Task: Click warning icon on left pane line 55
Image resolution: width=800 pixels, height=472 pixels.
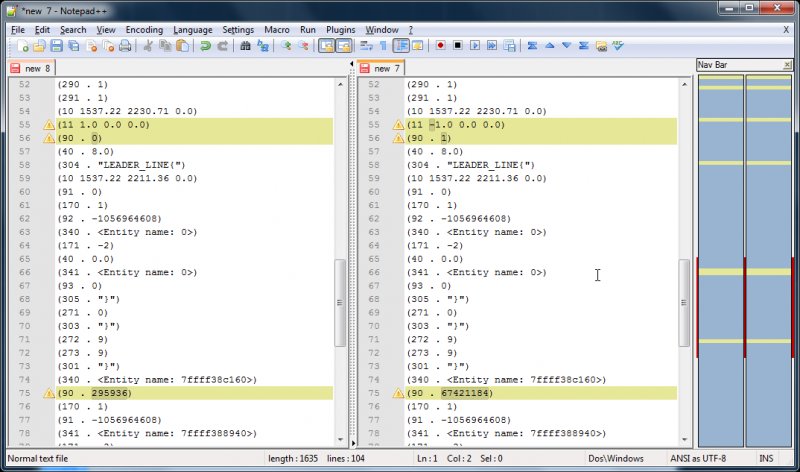Action: point(48,125)
